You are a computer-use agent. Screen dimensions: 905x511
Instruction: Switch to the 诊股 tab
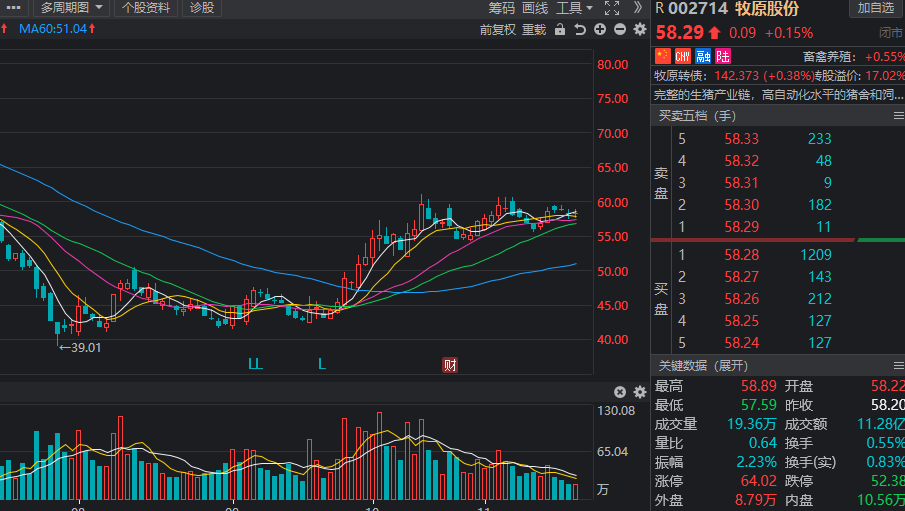pyautogui.click(x=201, y=8)
